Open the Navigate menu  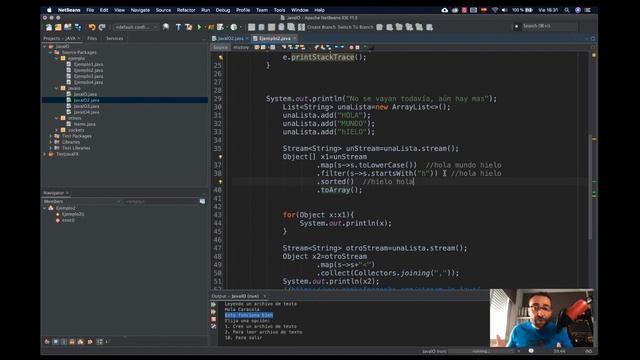point(140,10)
